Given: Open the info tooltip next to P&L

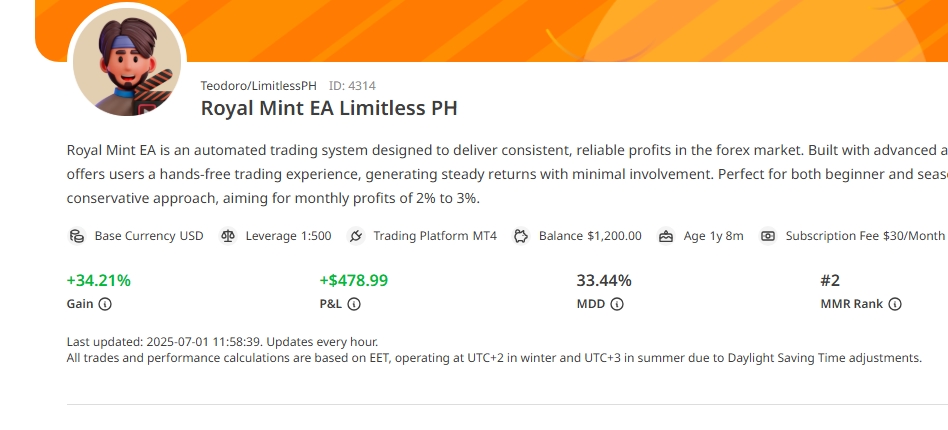Looking at the screenshot, I should (354, 304).
